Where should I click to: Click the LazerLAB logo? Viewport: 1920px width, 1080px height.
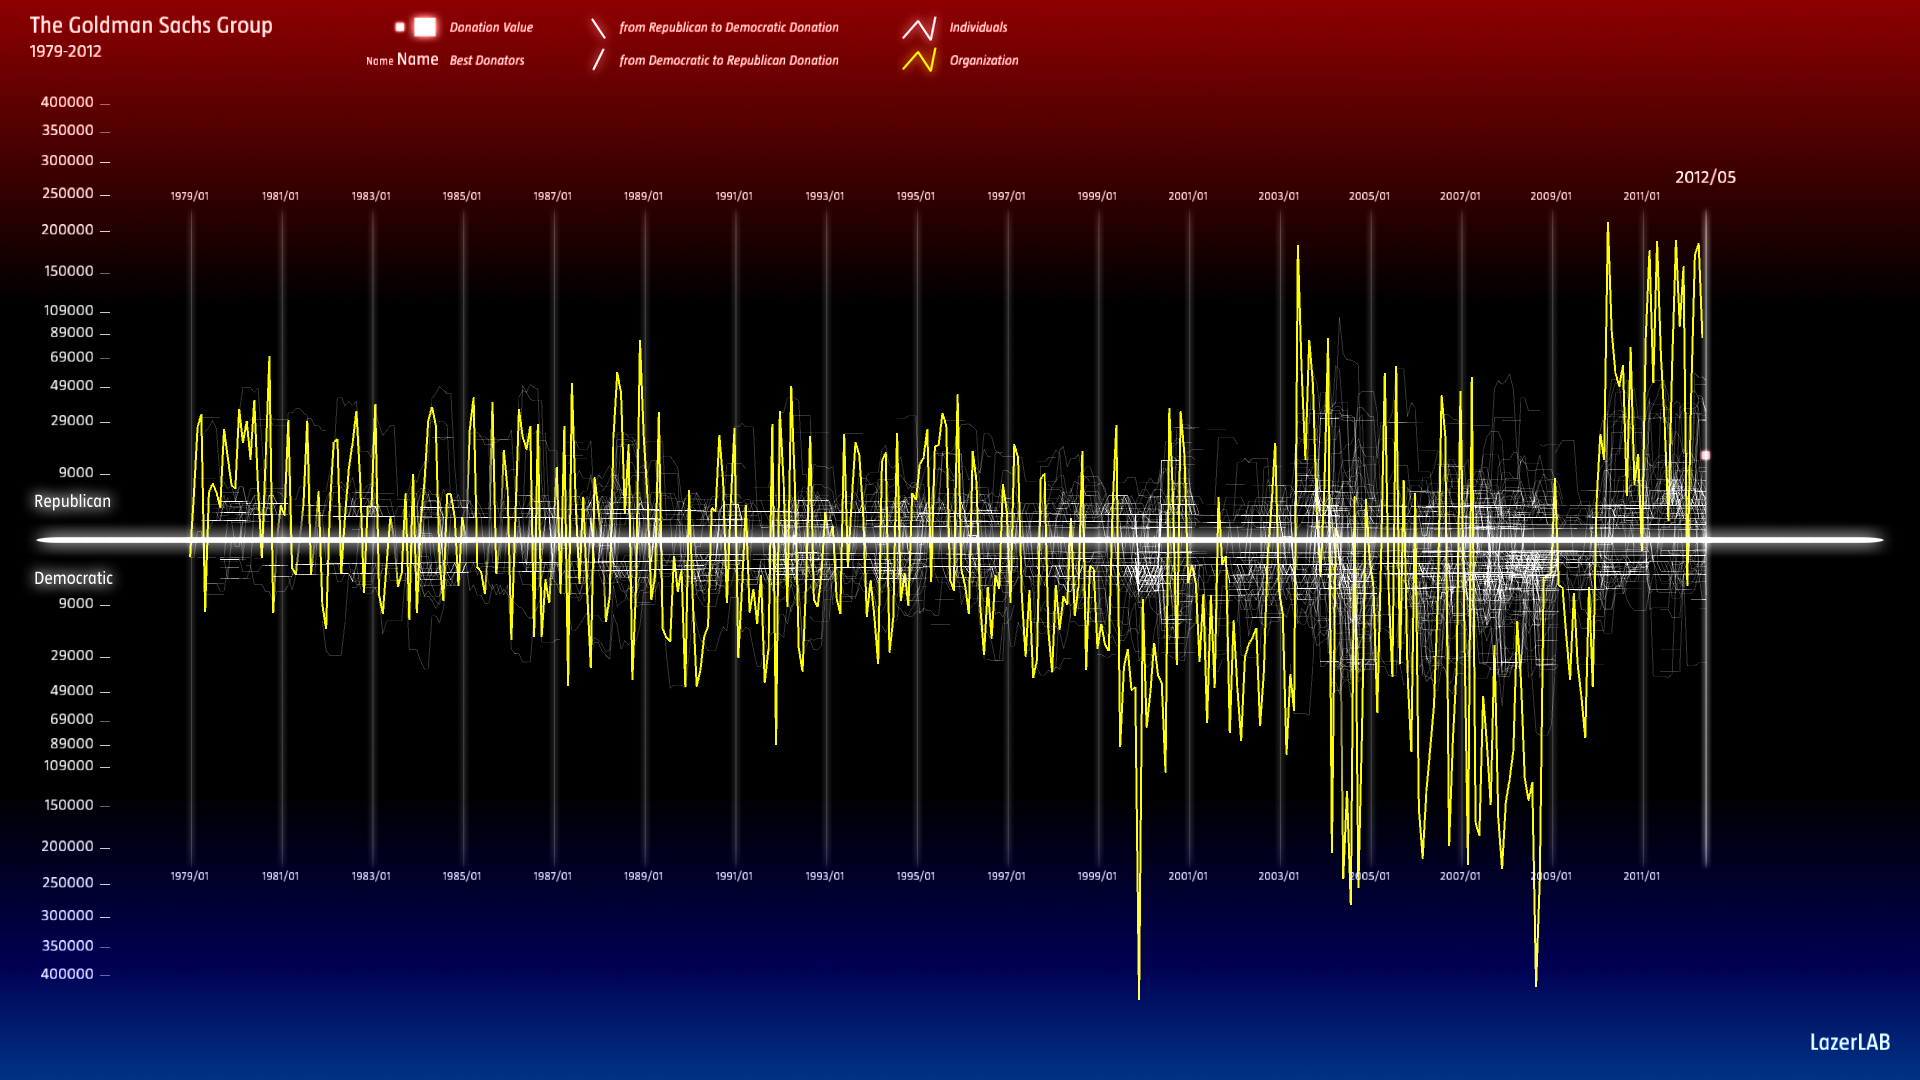point(1849,1042)
